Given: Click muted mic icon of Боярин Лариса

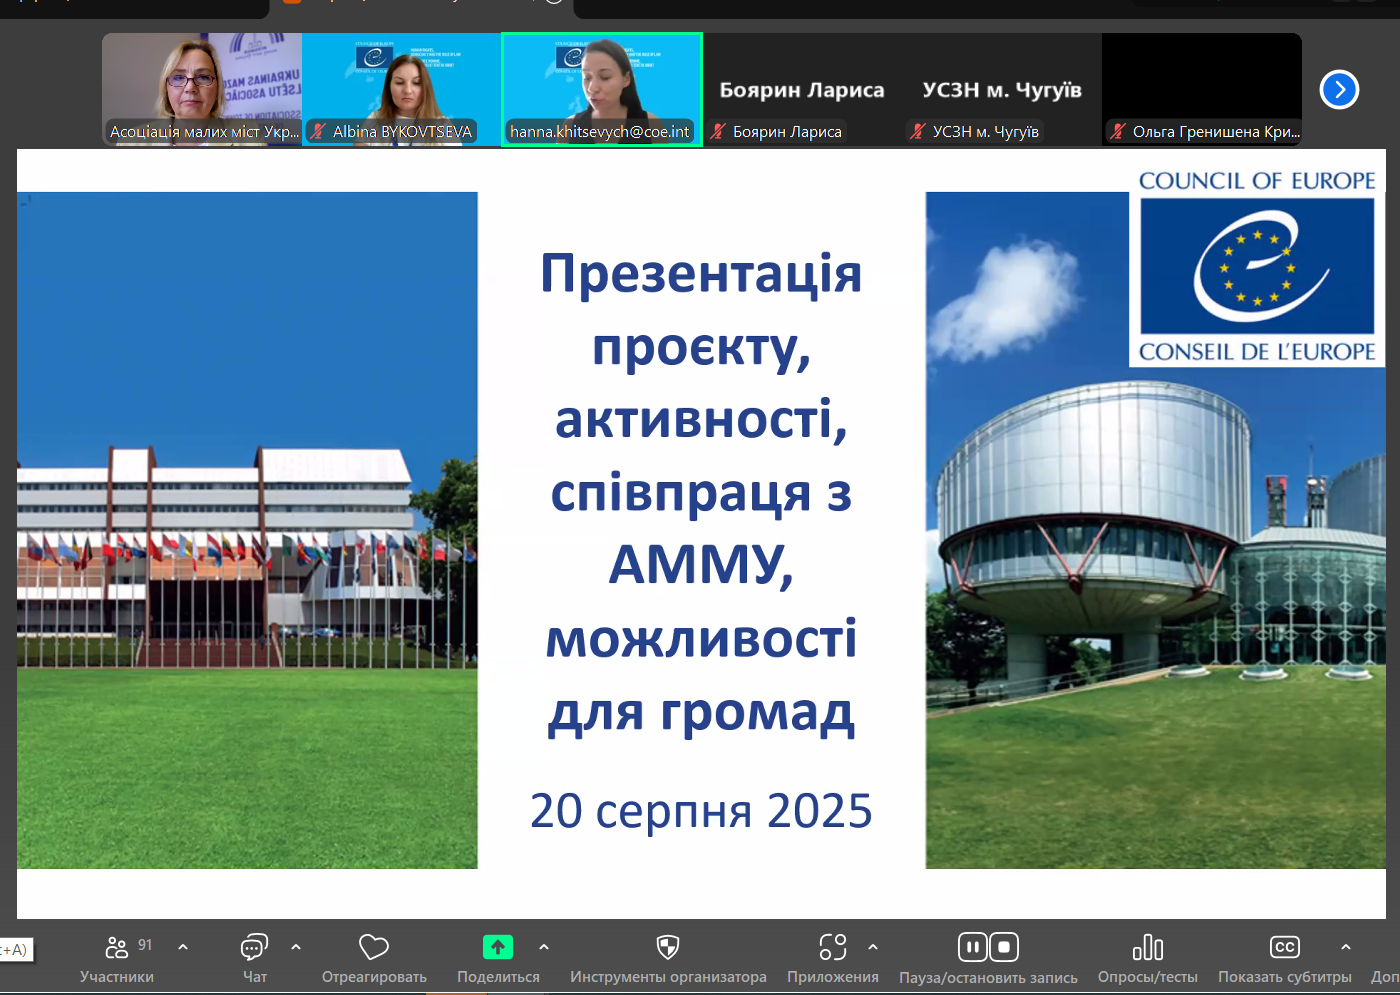Looking at the screenshot, I should point(718,131).
